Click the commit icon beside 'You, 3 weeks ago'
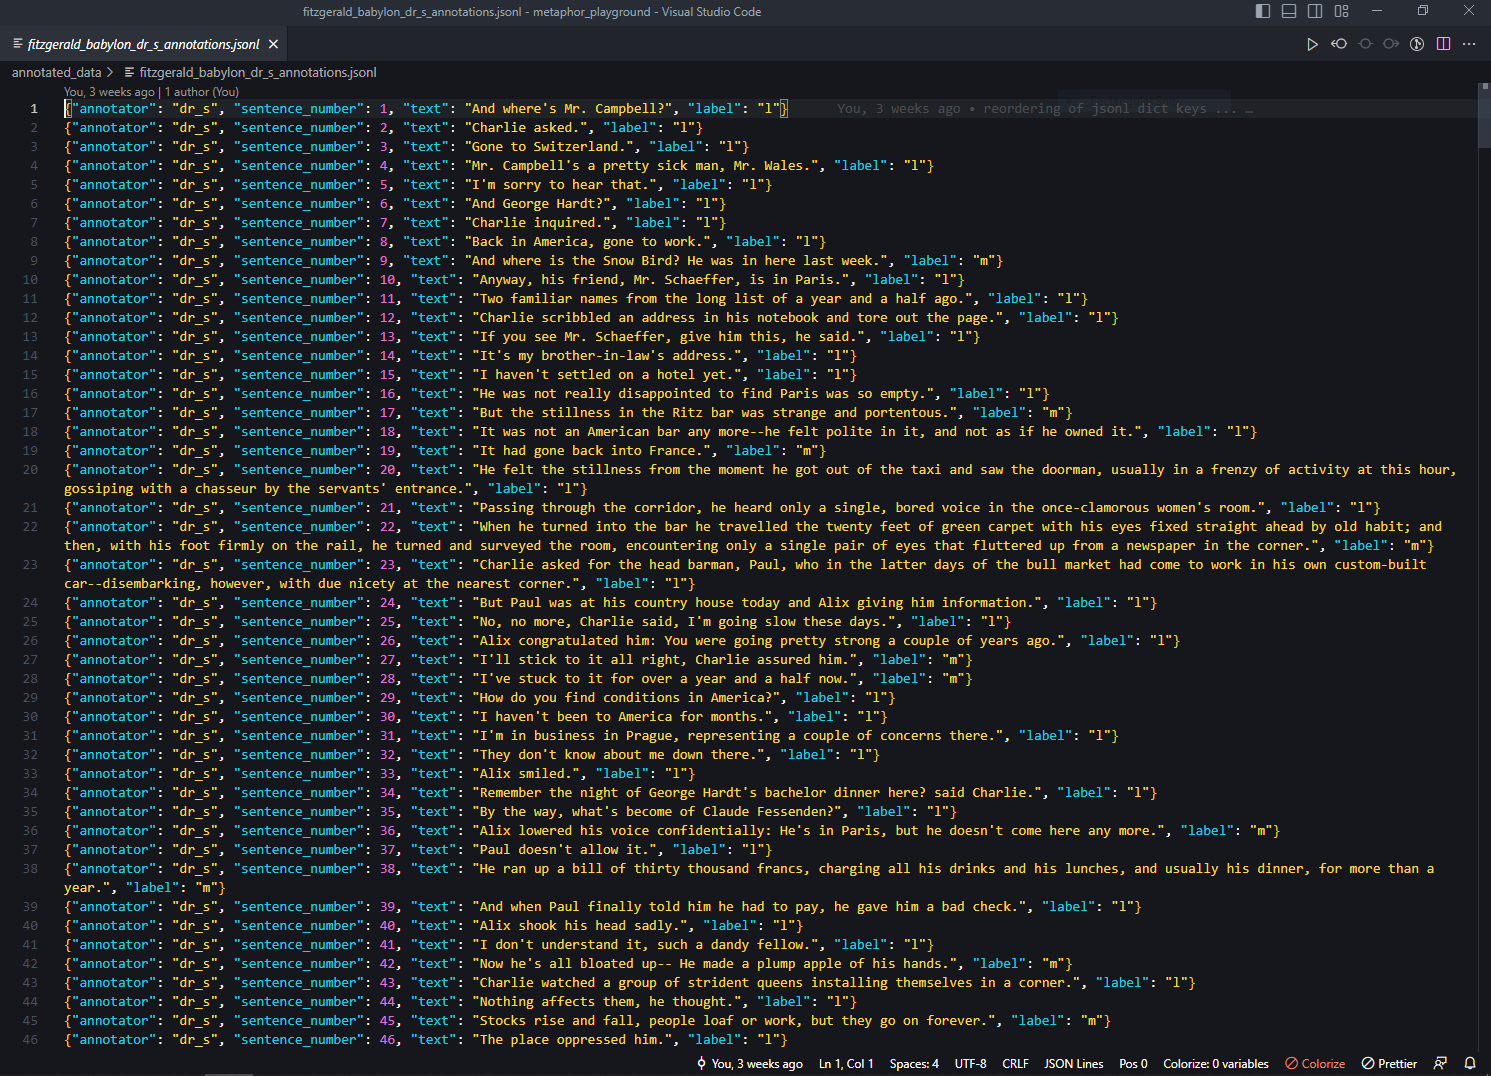This screenshot has height=1076, width=1491. [x=701, y=1064]
